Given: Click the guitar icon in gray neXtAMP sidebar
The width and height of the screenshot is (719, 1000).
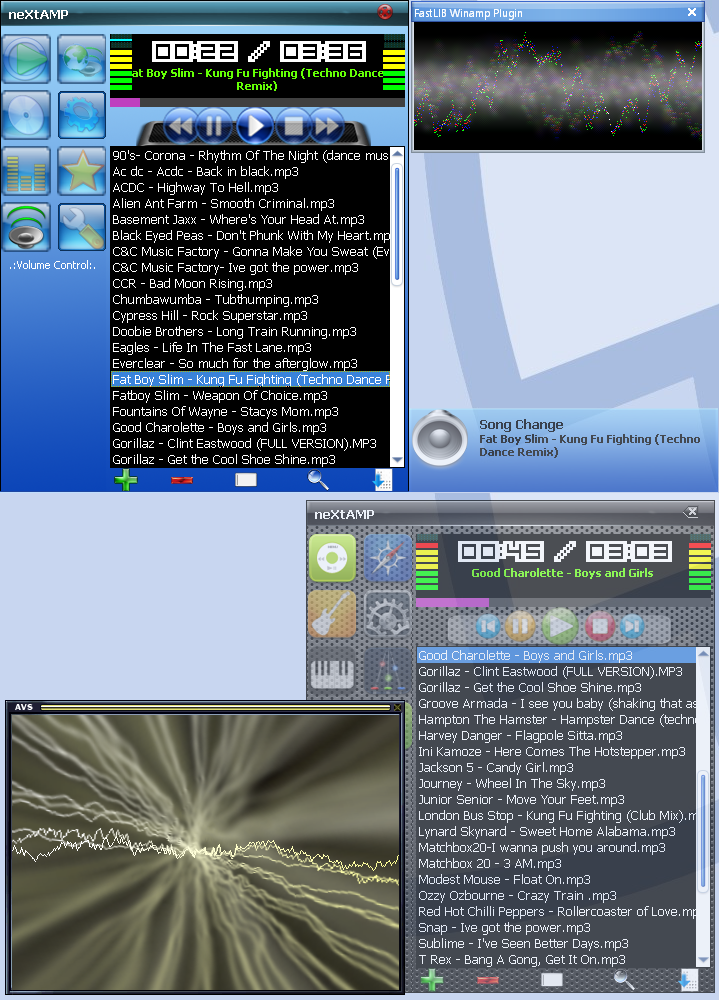Looking at the screenshot, I should pos(332,614).
